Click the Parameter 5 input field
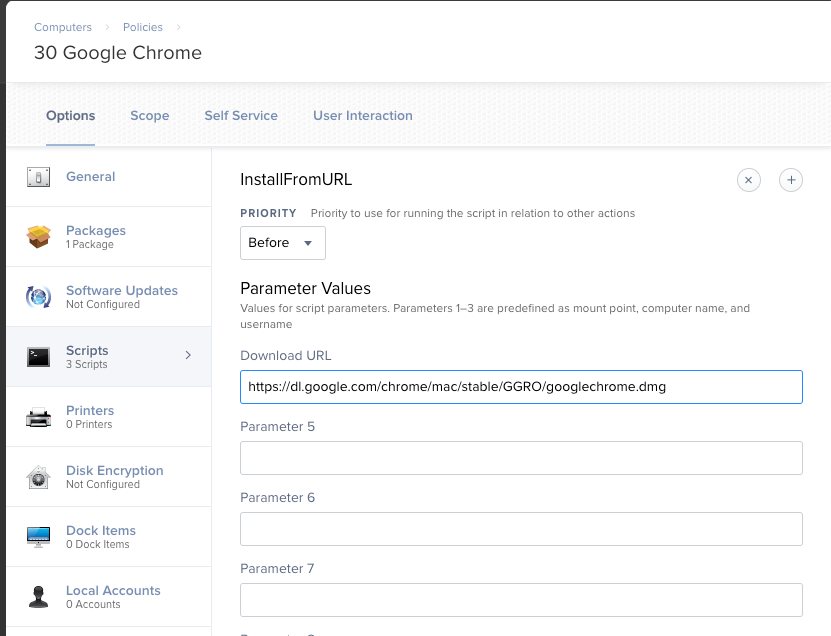 [521, 458]
